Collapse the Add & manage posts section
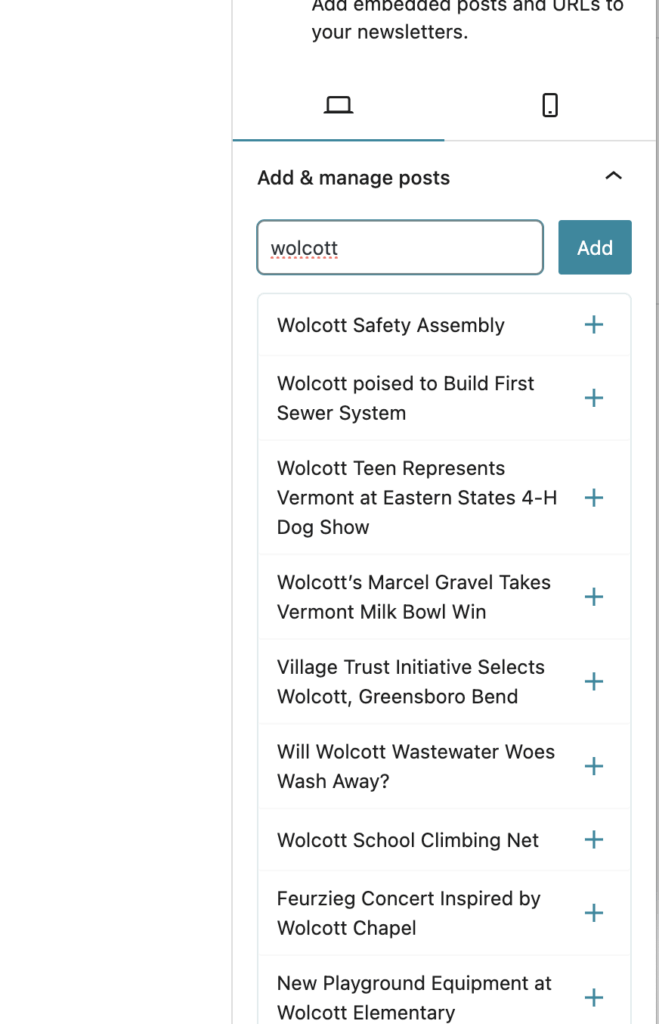659x1024 pixels. coord(614,177)
